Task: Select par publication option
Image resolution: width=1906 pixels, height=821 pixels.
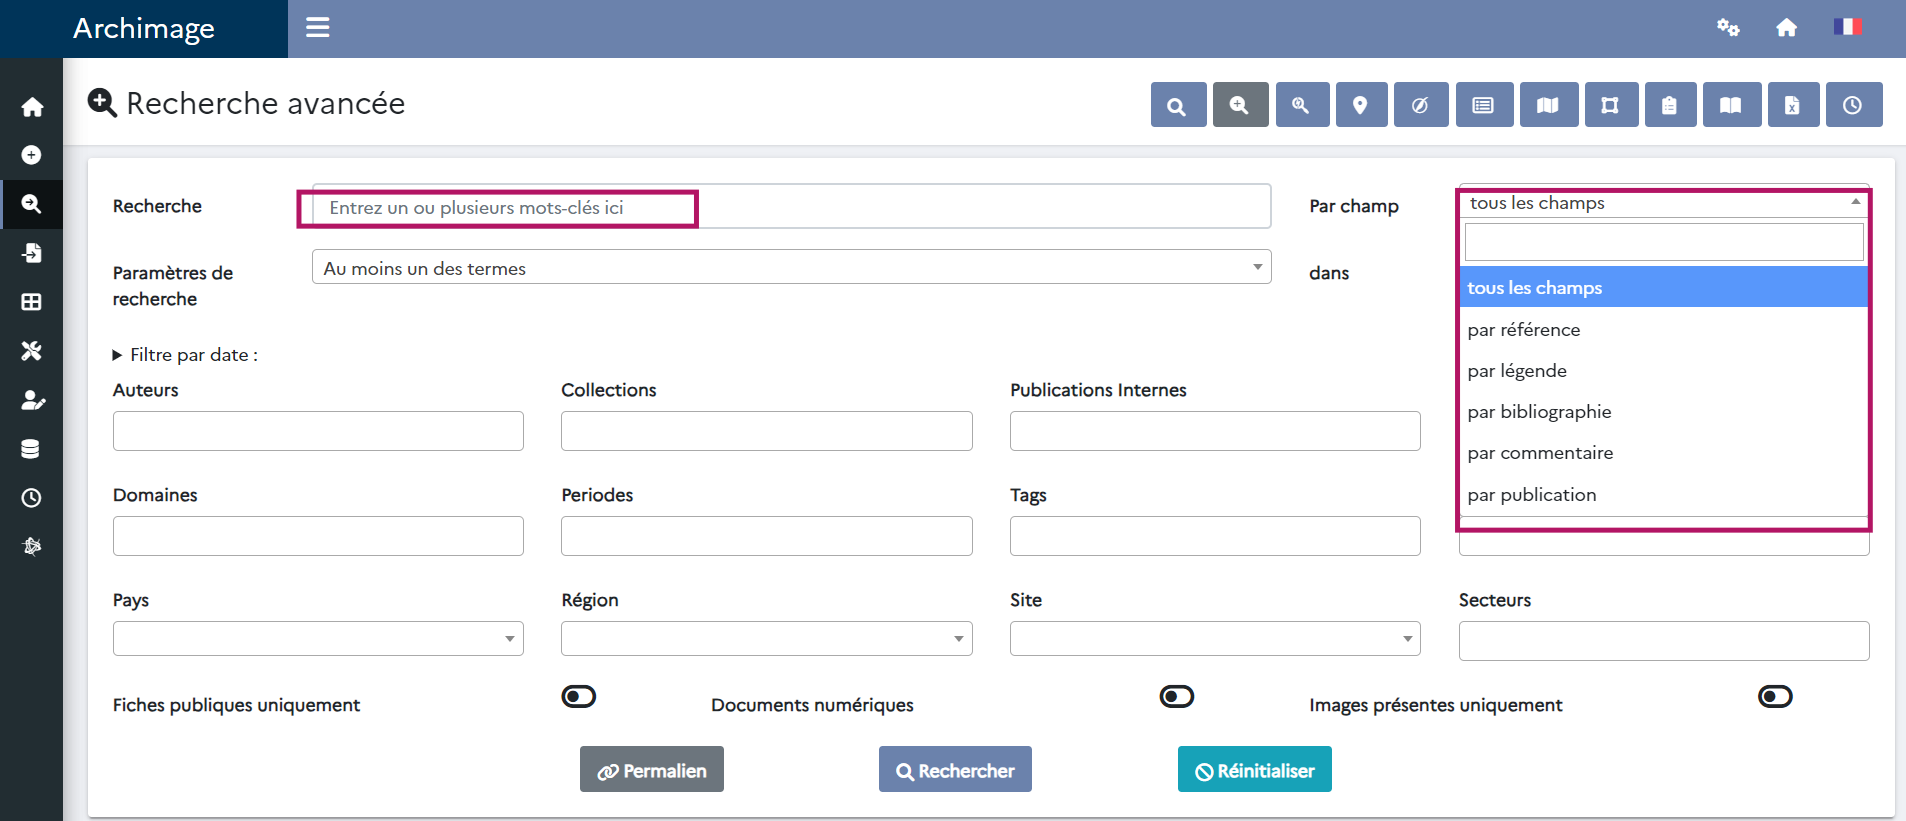Action: [1664, 494]
